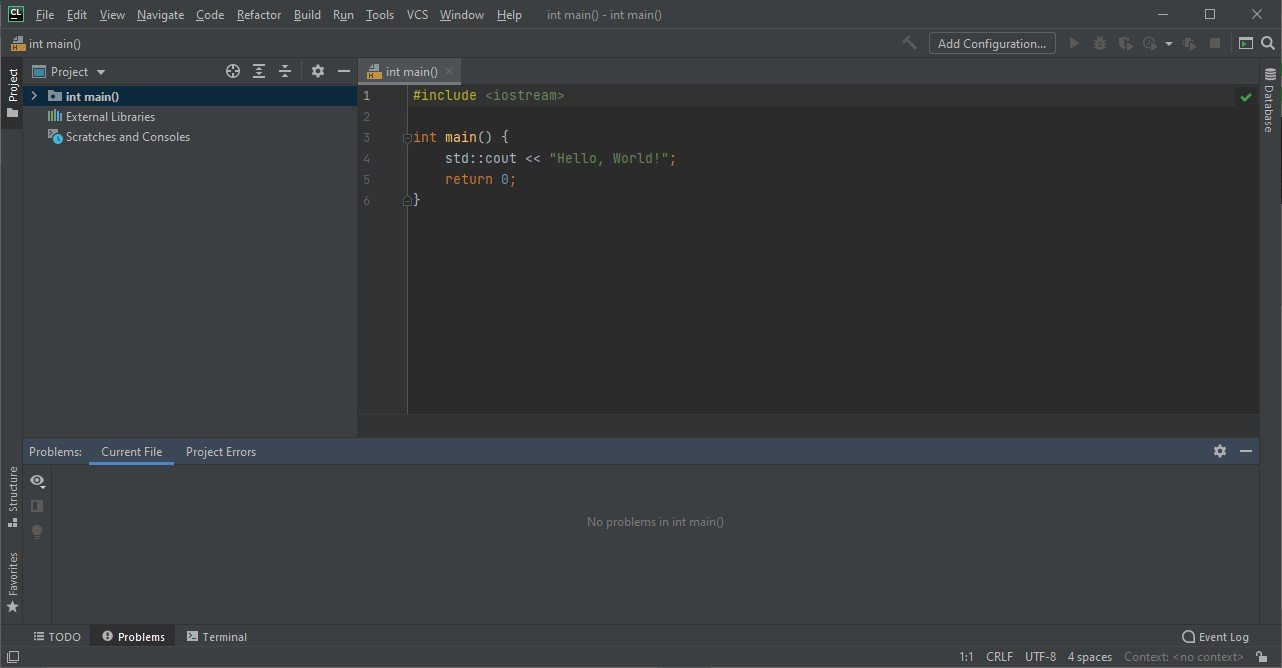Click the #include directive on line 1
1282x668 pixels.
pyautogui.click(x=445, y=96)
